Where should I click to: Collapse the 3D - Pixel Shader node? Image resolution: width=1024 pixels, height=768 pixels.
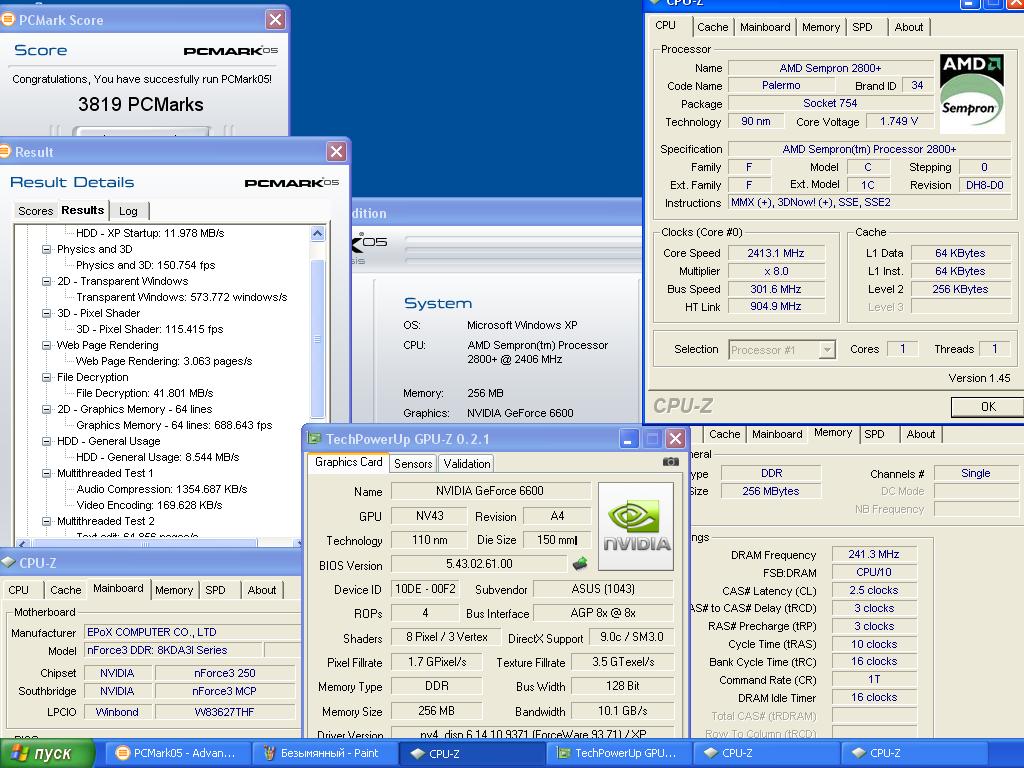(x=46, y=313)
